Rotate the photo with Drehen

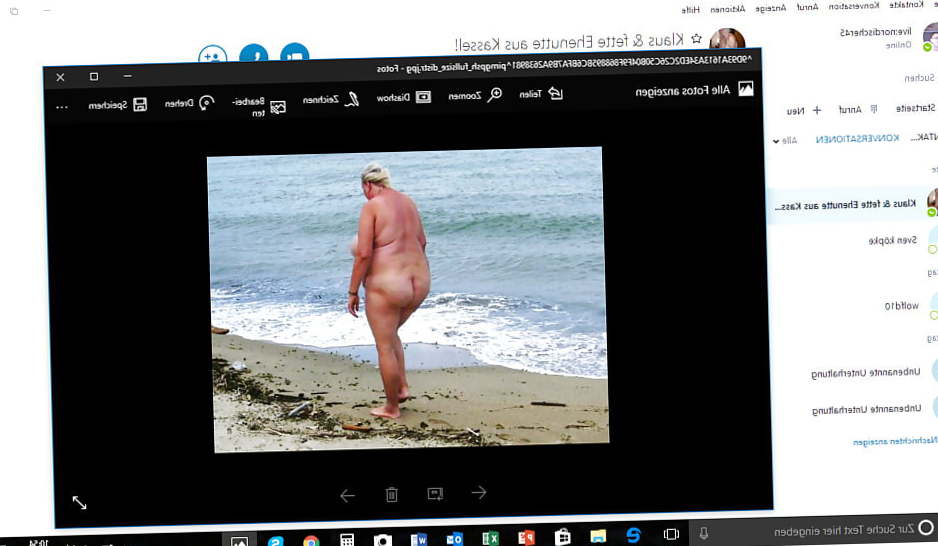(206, 102)
